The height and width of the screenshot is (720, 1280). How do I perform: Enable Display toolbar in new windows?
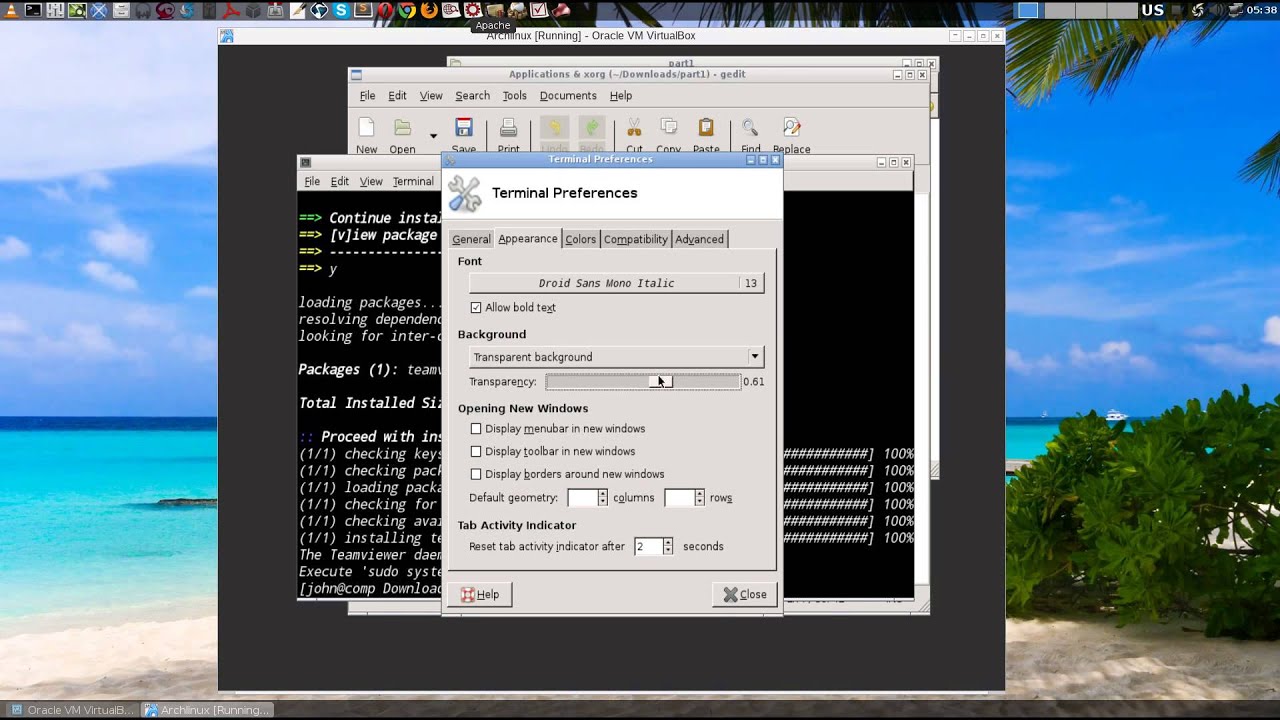pos(476,452)
